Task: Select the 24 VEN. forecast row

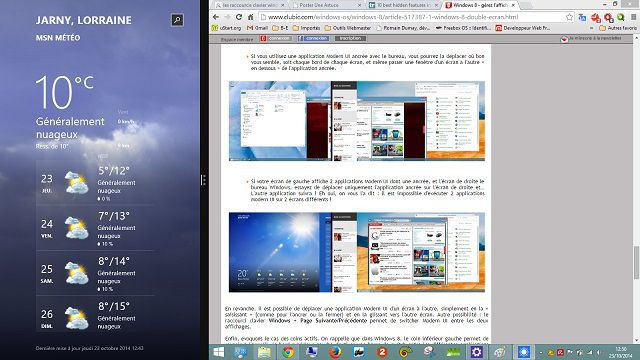Action: coord(95,228)
